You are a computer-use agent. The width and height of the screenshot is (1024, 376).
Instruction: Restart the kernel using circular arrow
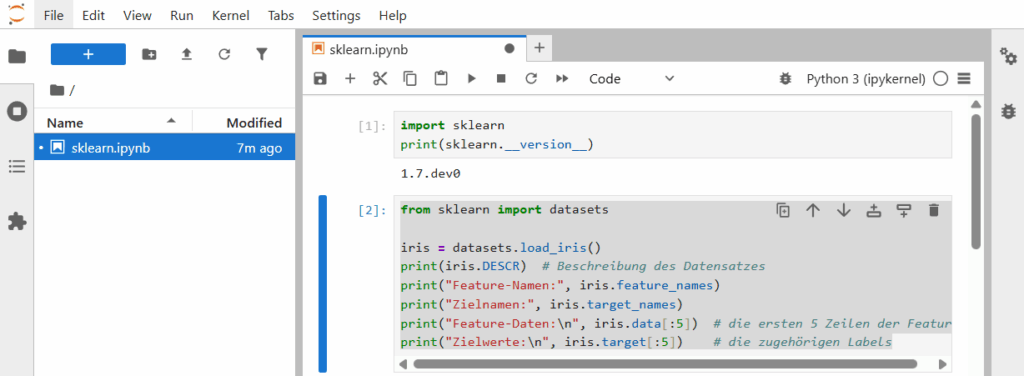[x=531, y=78]
